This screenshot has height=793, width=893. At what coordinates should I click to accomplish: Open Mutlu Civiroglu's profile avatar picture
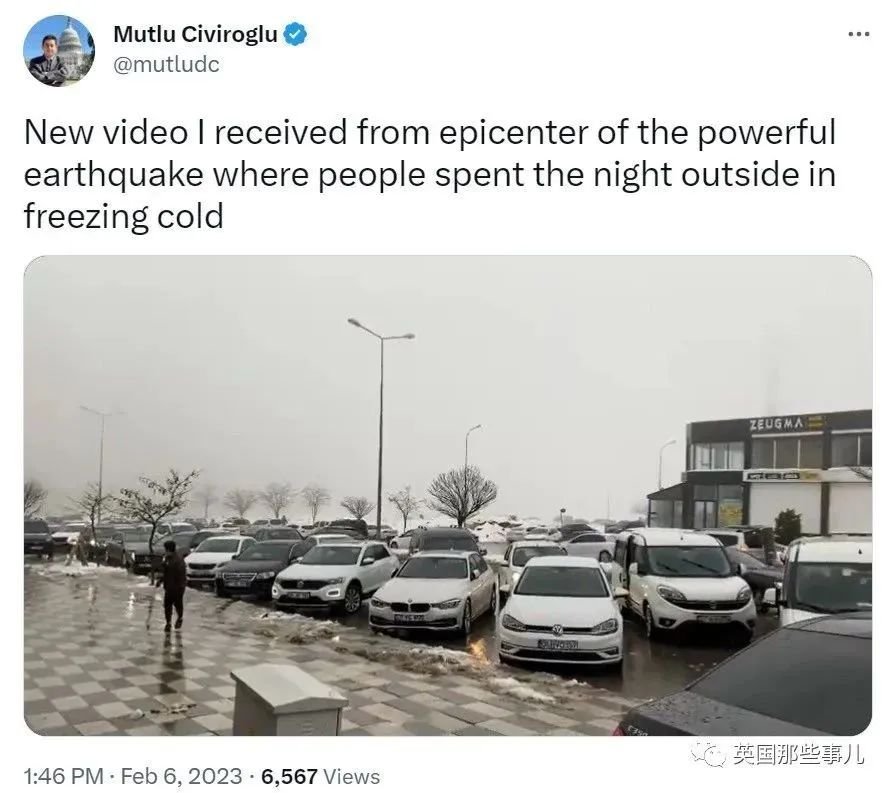tap(59, 51)
